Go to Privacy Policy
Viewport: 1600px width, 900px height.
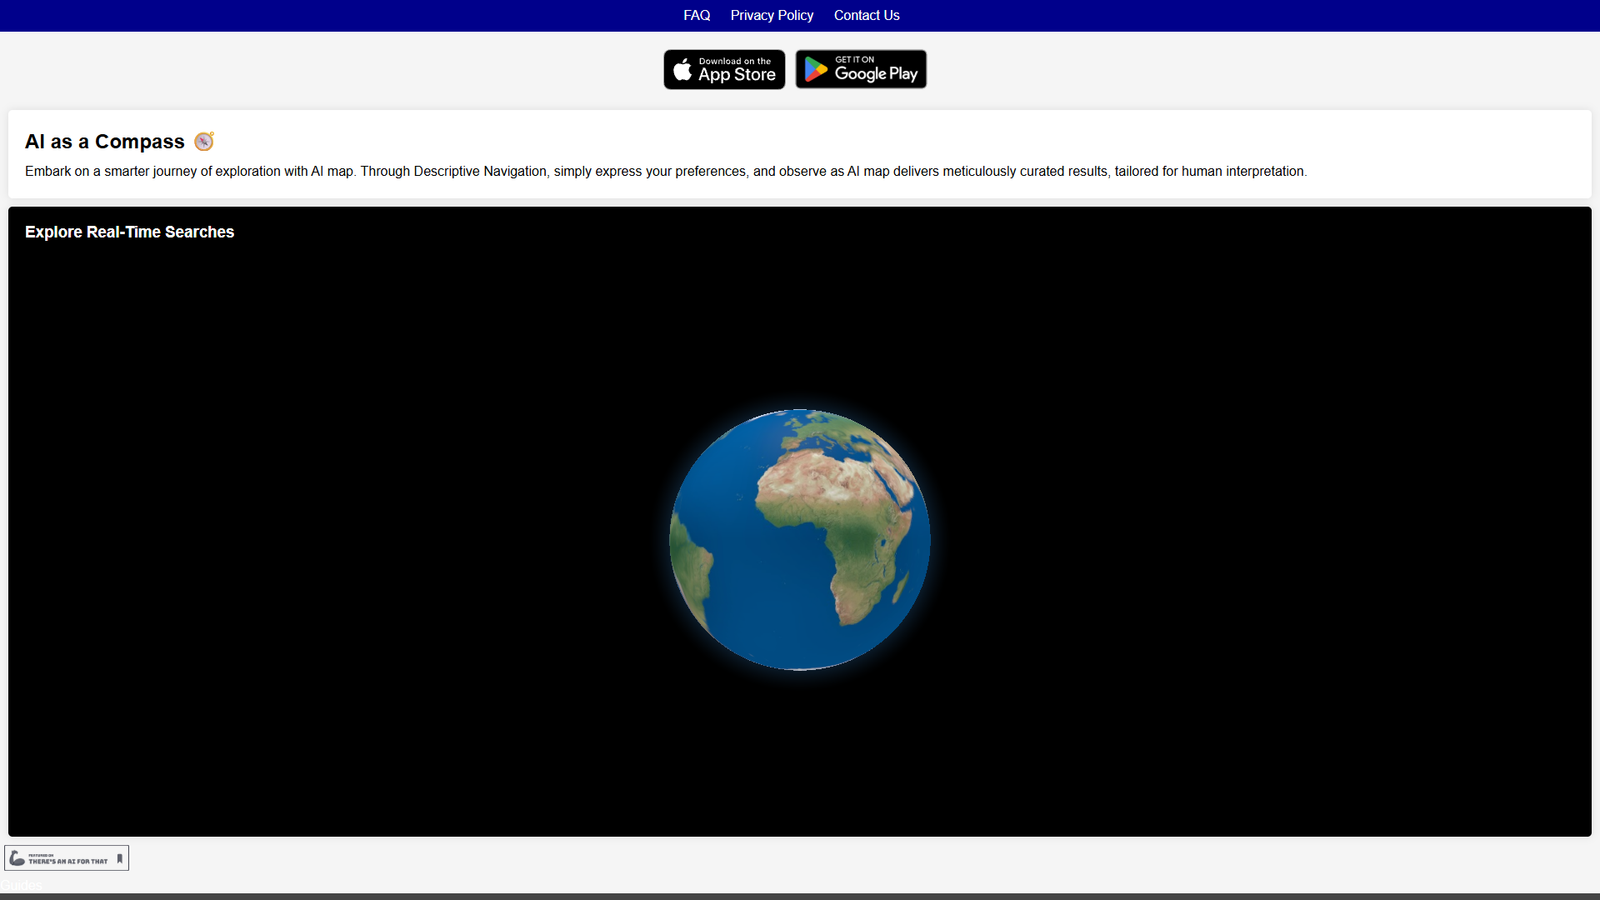772,15
